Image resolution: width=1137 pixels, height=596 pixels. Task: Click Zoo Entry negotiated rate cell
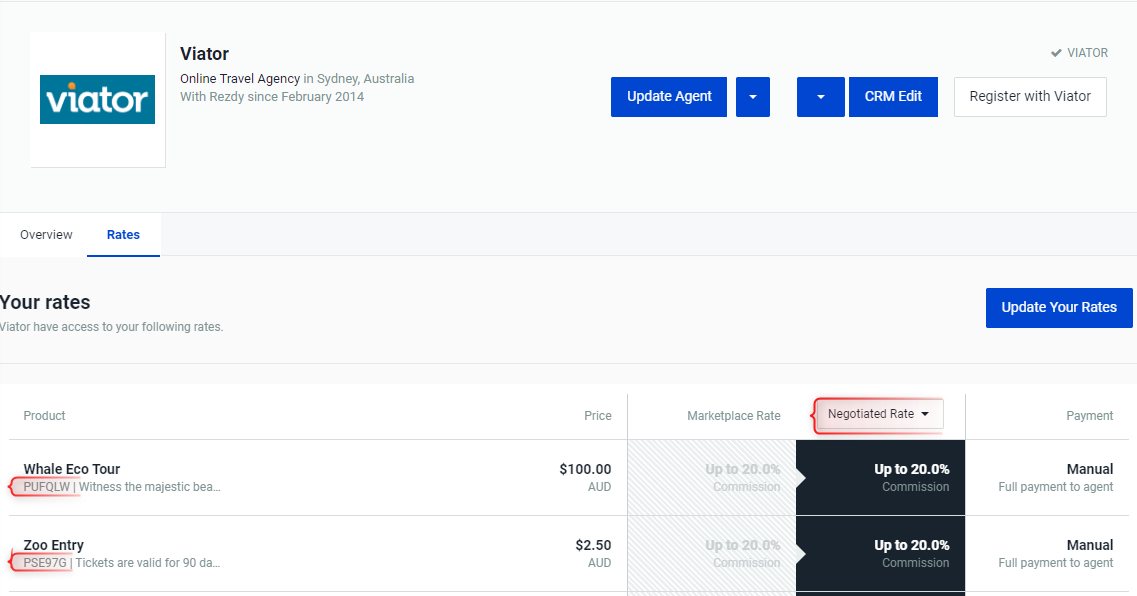(x=880, y=554)
